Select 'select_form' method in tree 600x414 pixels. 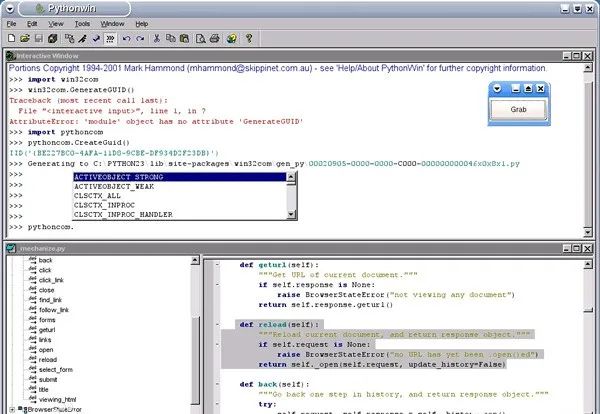56,370
